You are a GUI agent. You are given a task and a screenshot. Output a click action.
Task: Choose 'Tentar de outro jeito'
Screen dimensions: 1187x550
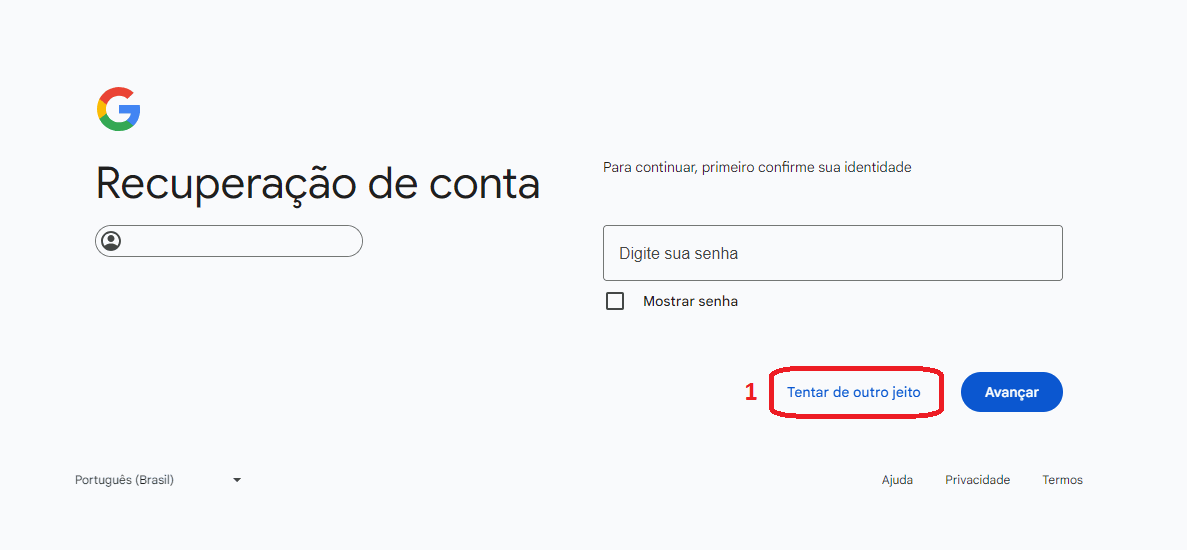click(853, 393)
